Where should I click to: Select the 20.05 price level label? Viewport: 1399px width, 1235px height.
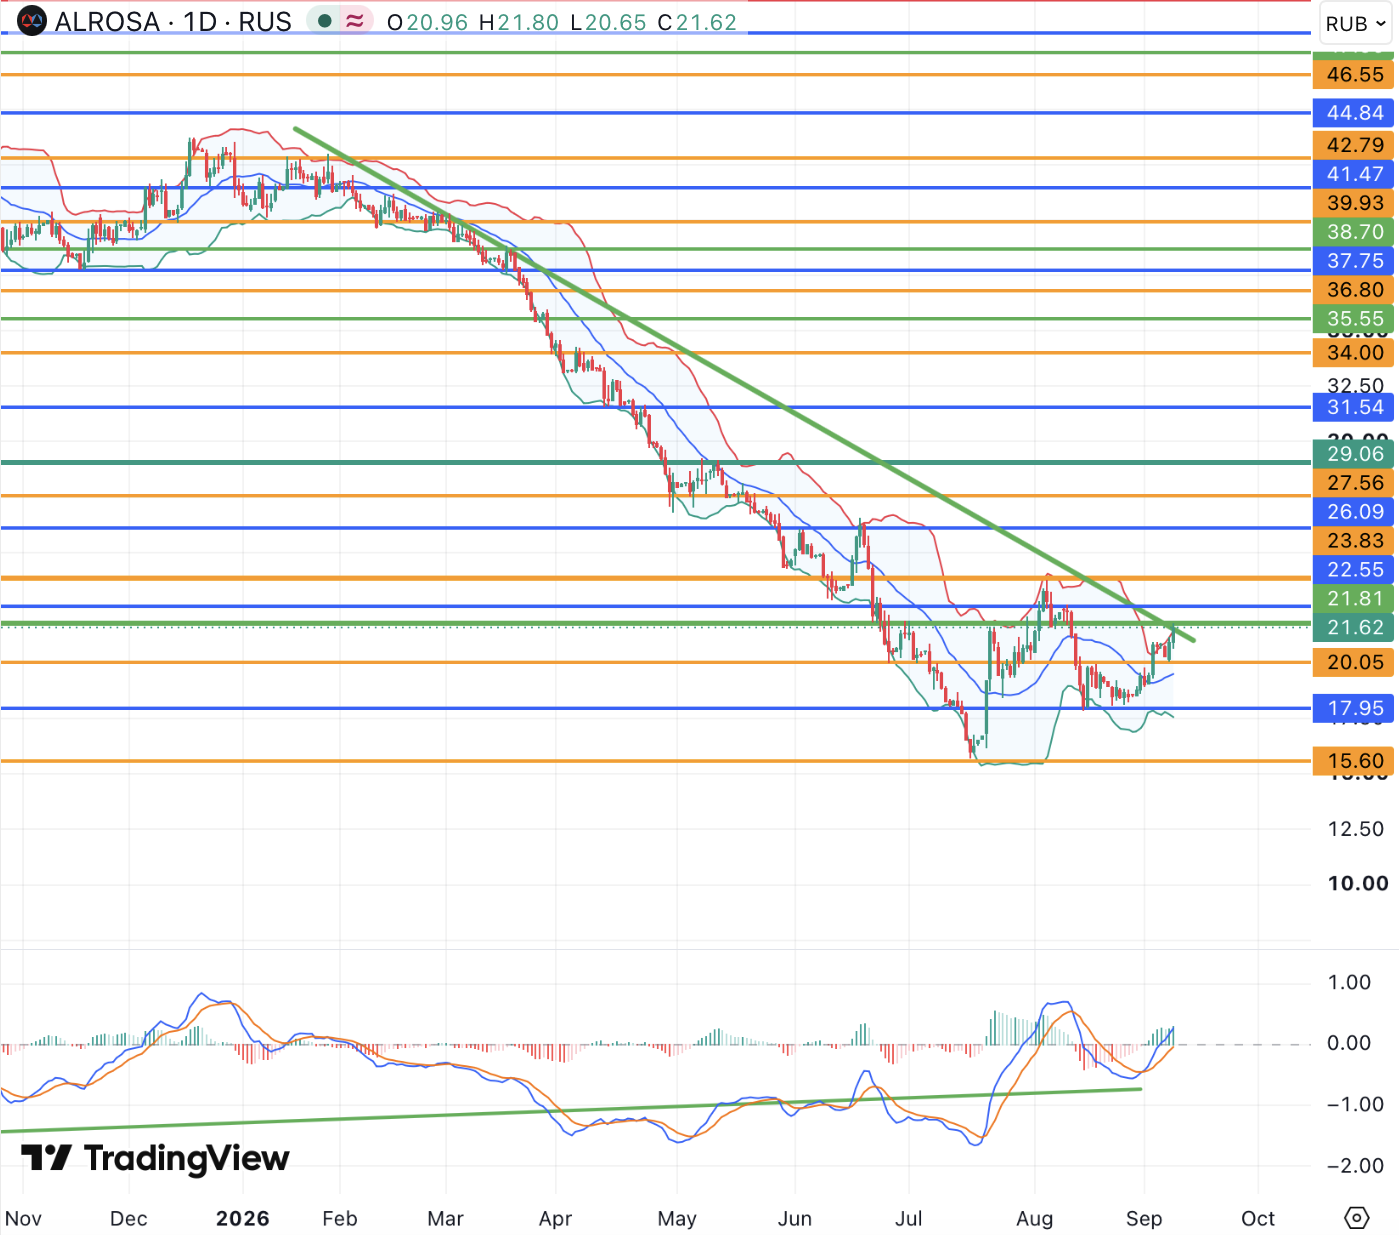(x=1355, y=662)
